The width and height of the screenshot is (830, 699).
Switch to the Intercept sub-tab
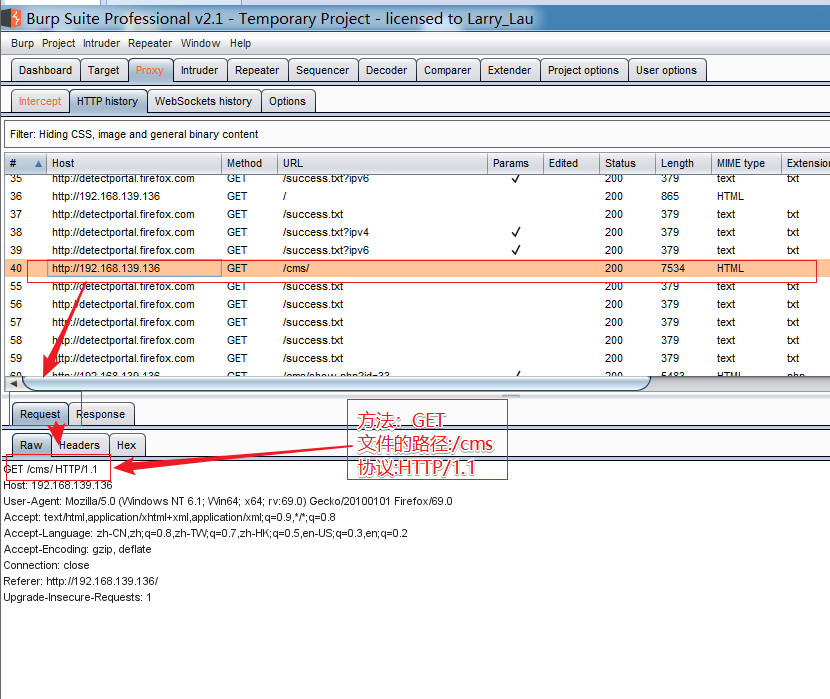point(40,101)
